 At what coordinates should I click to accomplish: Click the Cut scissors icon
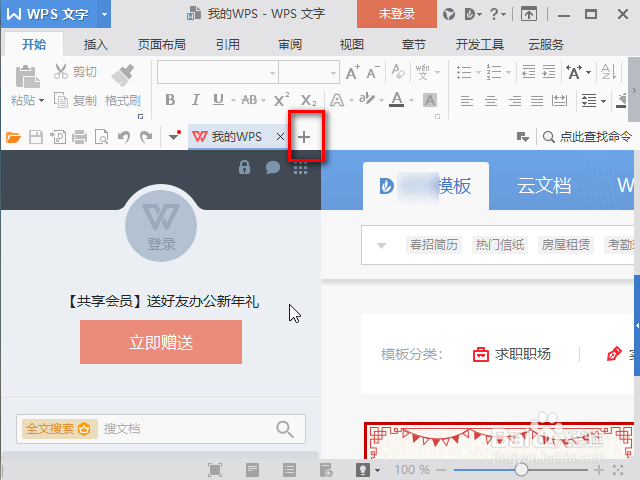click(60, 71)
